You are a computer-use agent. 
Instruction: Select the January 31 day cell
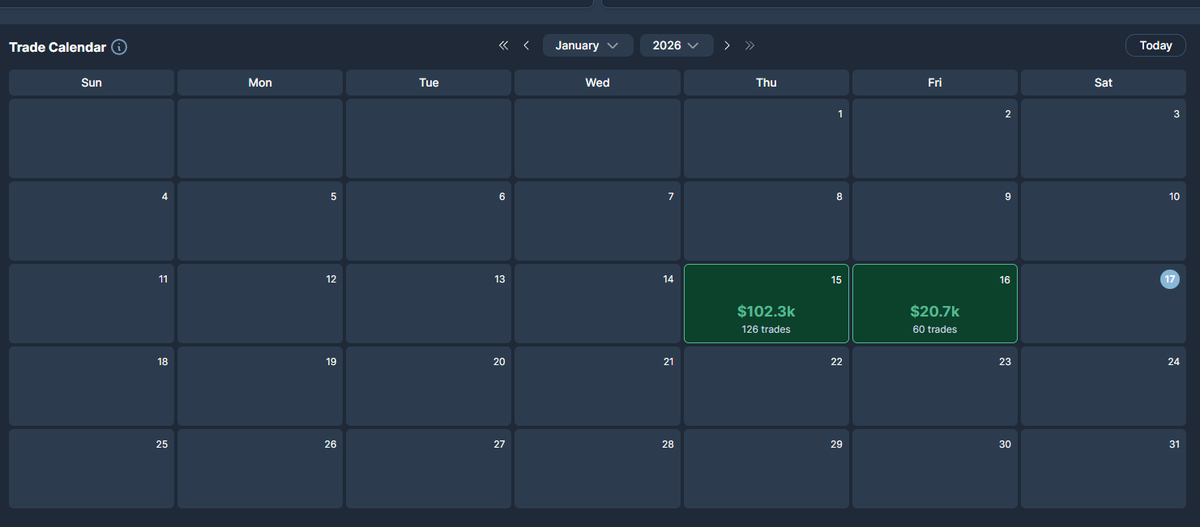point(1103,469)
